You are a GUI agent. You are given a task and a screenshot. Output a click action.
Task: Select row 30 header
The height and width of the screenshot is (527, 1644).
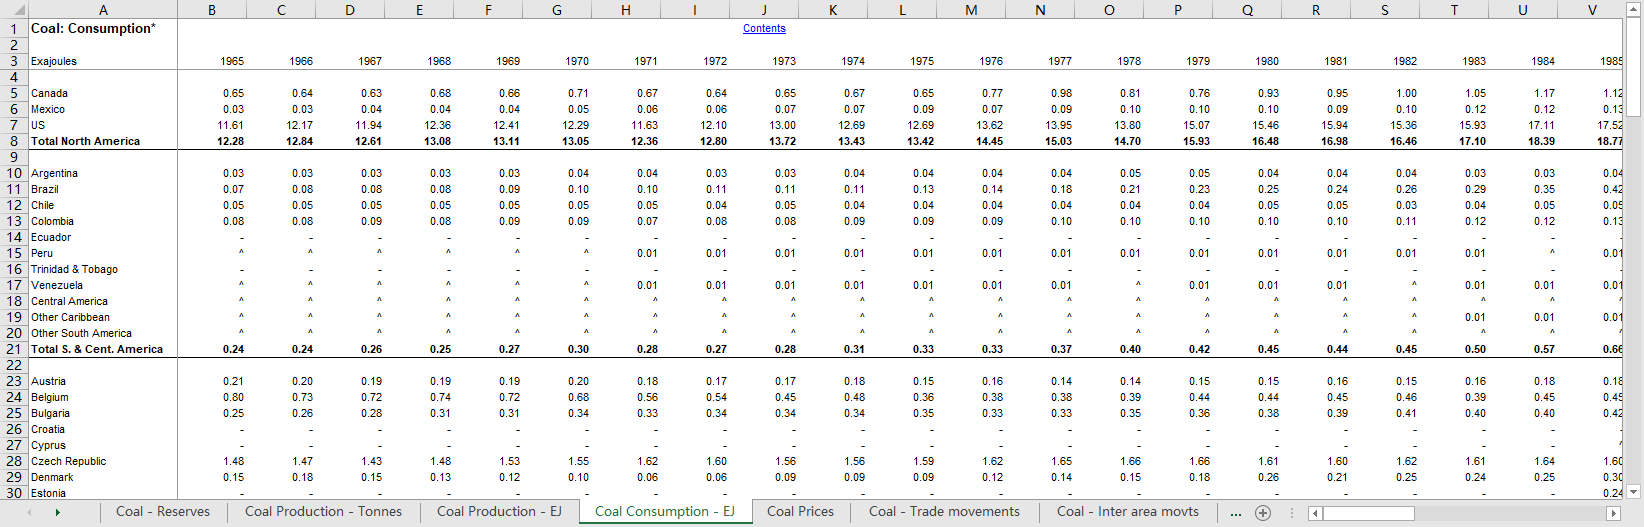click(x=14, y=493)
